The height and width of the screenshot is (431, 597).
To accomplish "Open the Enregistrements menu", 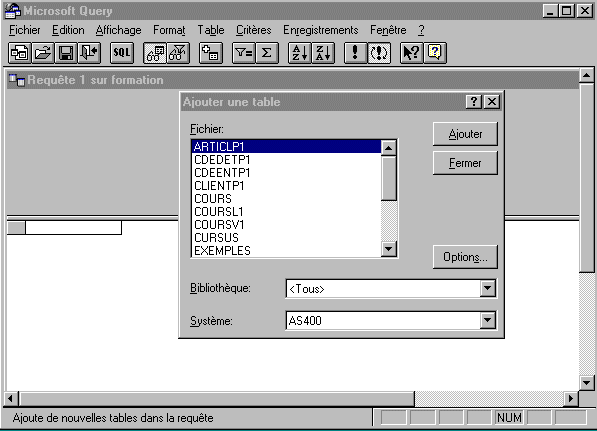I will (321, 30).
